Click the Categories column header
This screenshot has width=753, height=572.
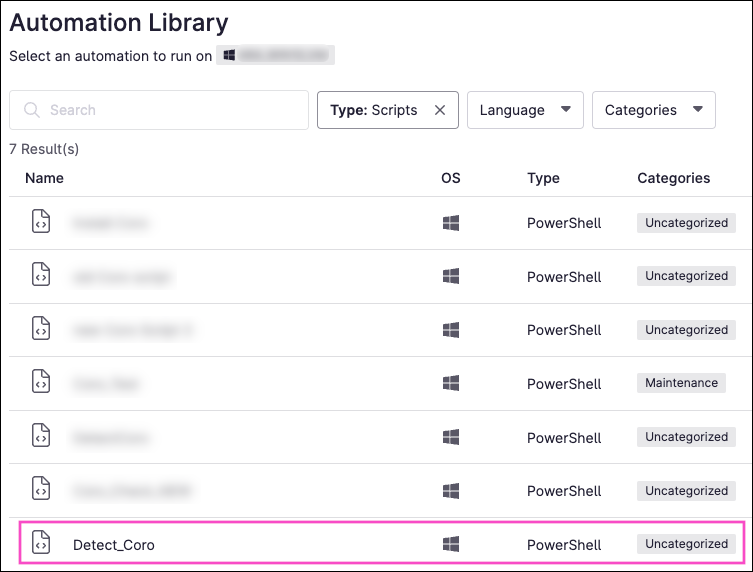click(673, 178)
